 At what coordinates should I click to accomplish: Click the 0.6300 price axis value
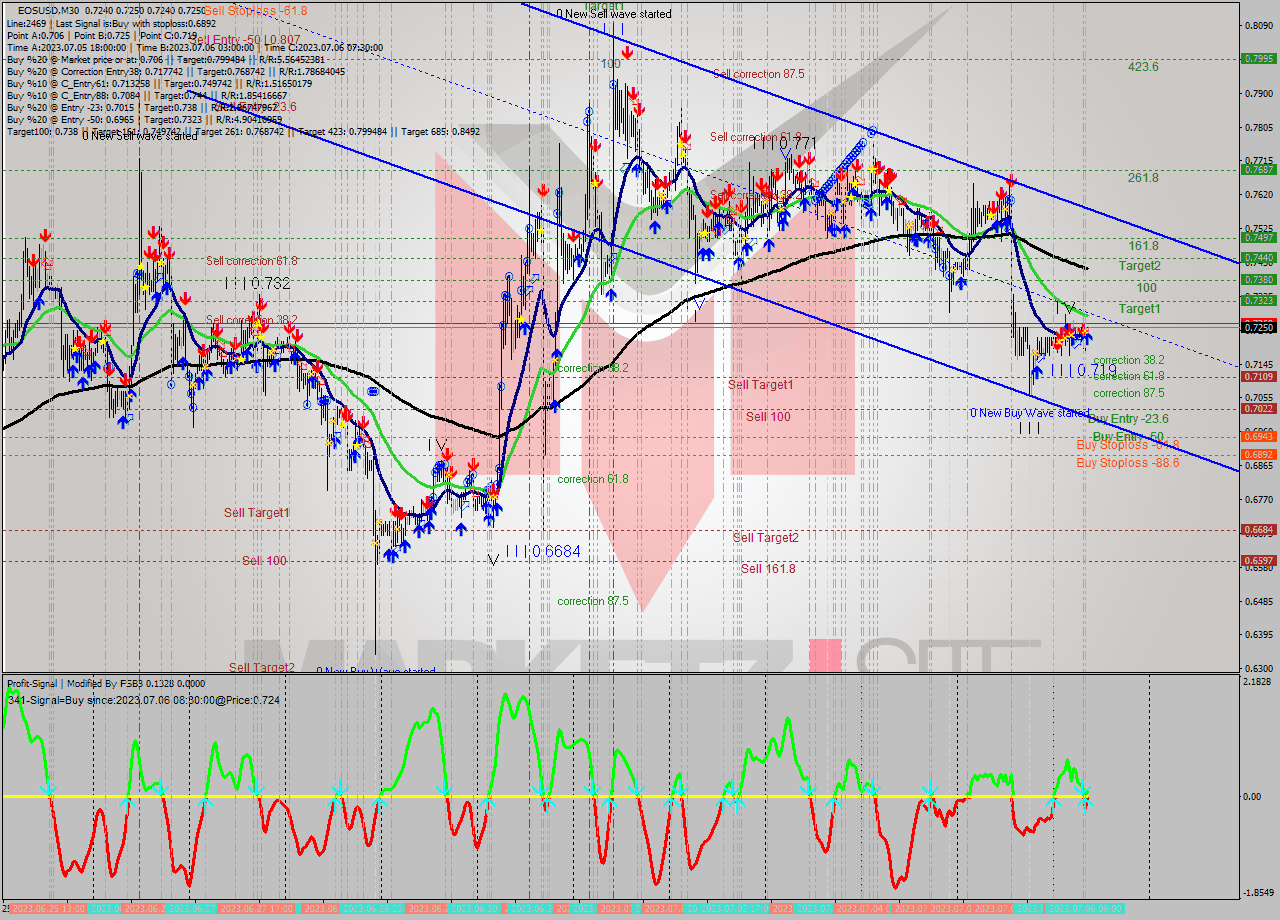[x=1257, y=668]
